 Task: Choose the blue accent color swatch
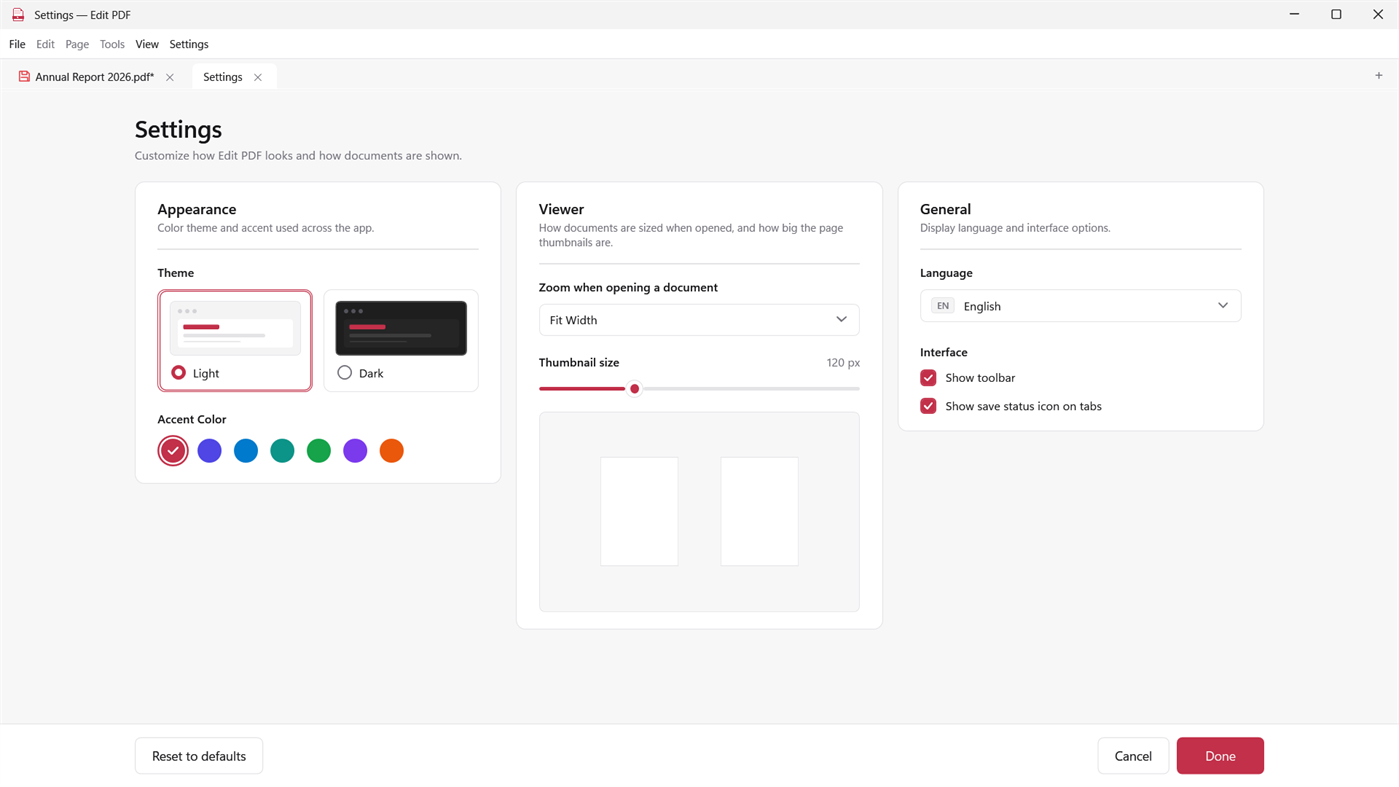[x=246, y=451]
